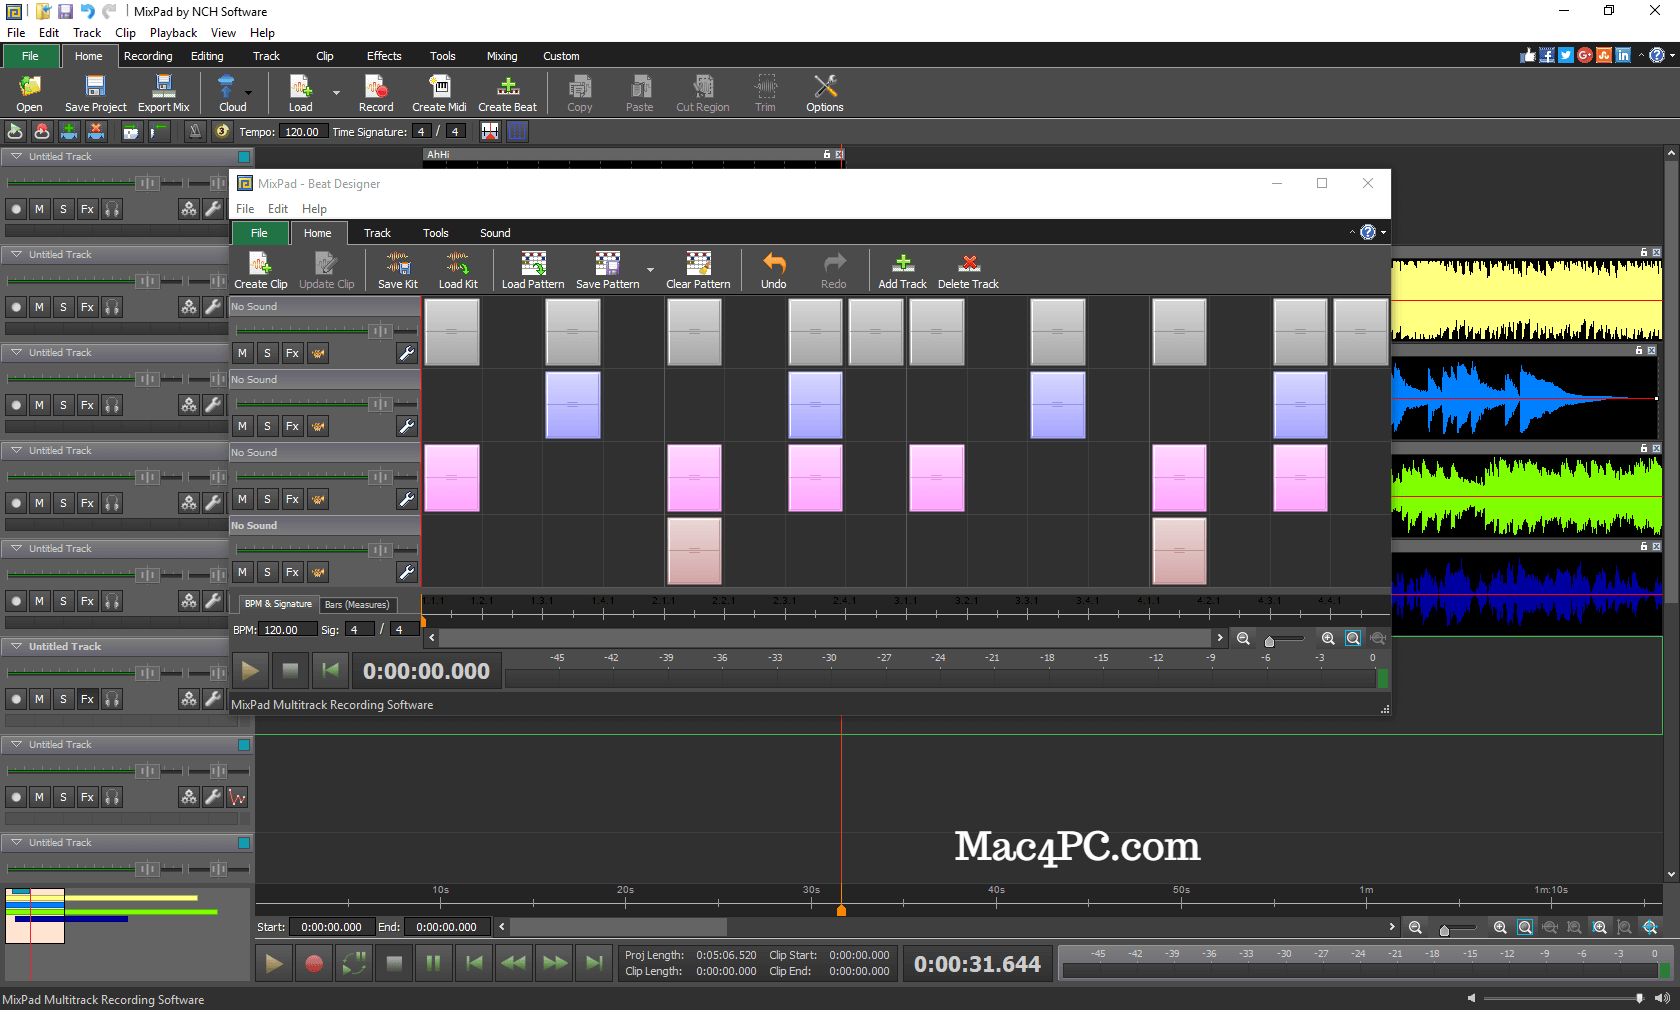Click Delete Track in Beat Designer
This screenshot has height=1010, width=1680.
click(x=969, y=271)
